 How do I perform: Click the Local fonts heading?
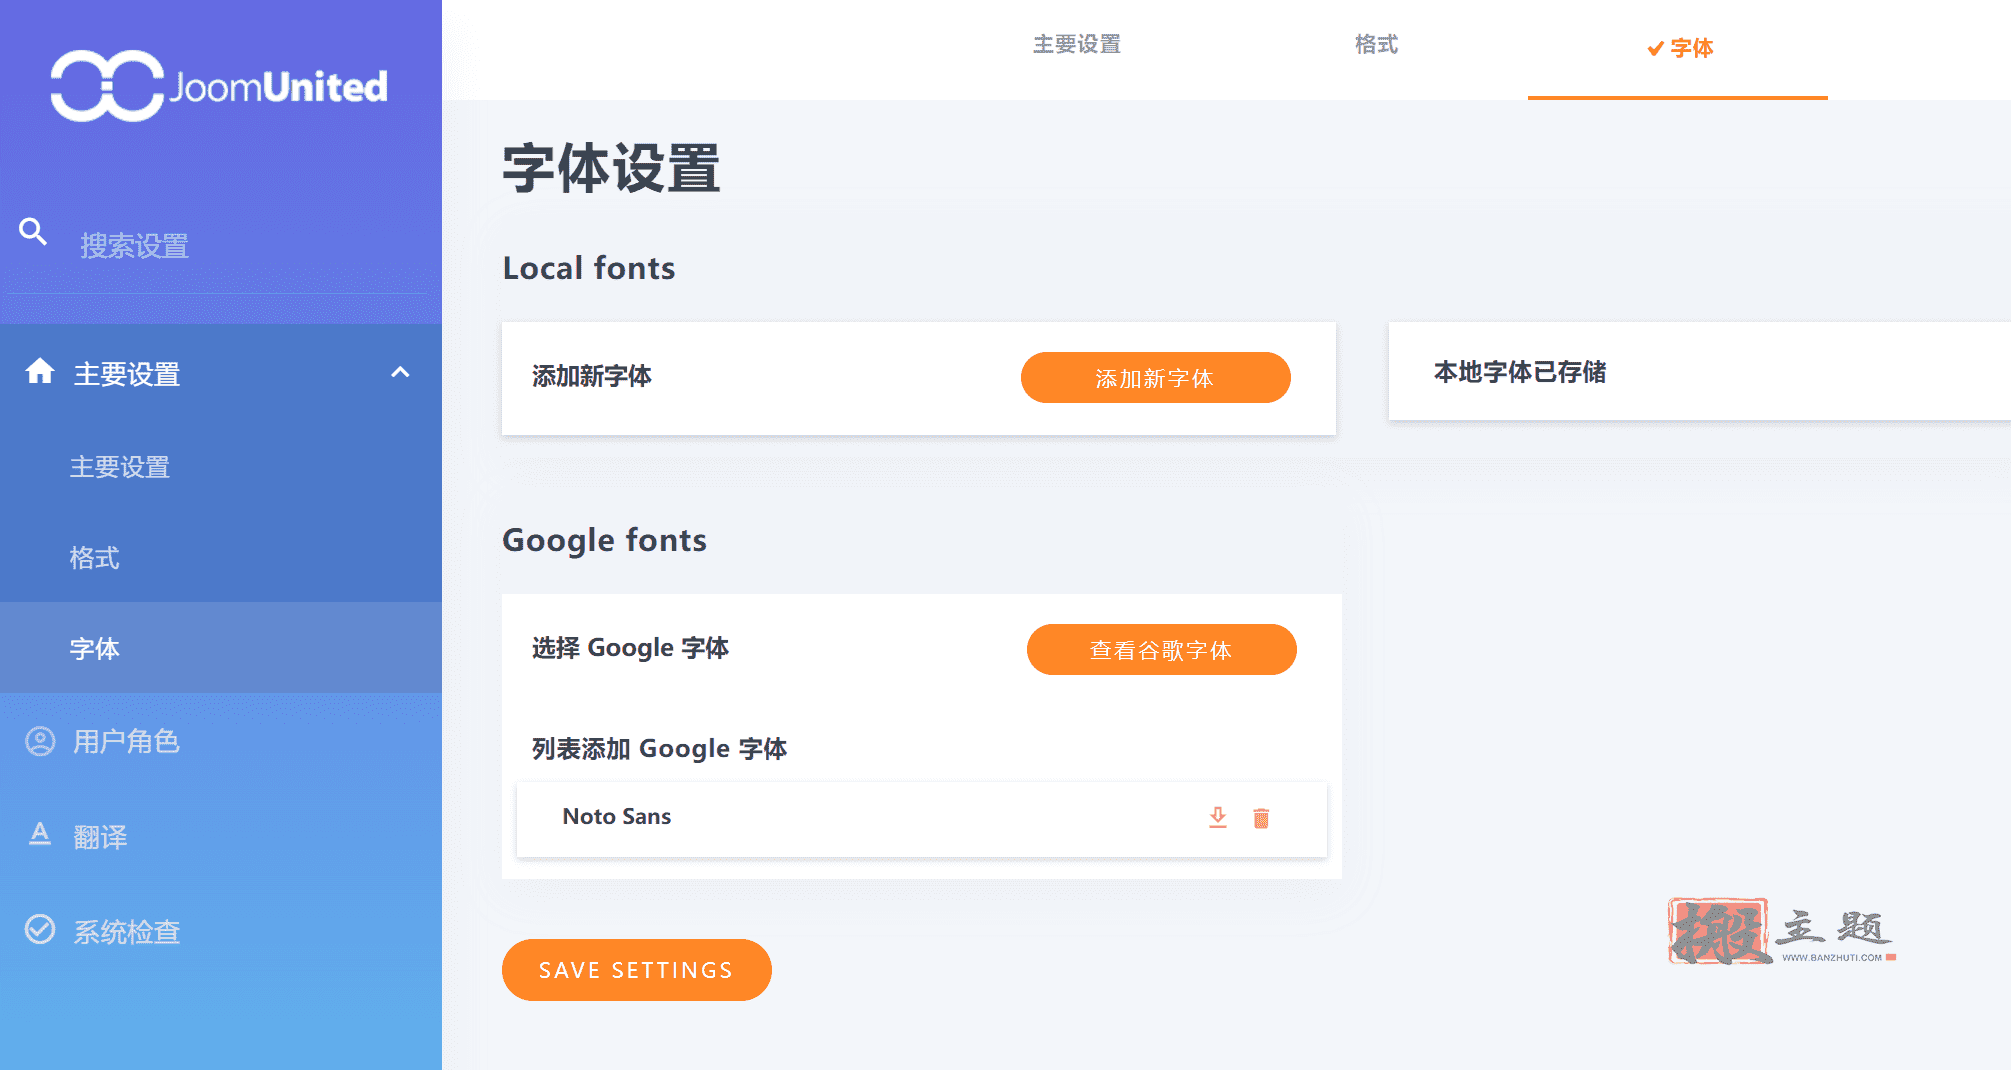click(589, 268)
